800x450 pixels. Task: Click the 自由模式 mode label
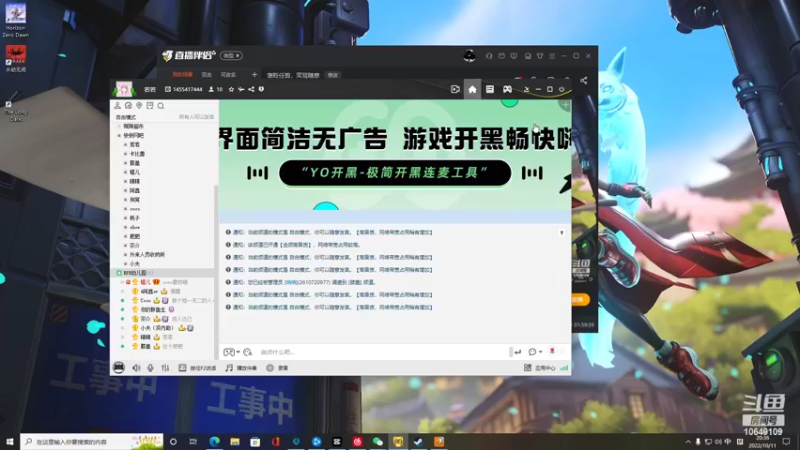point(126,117)
